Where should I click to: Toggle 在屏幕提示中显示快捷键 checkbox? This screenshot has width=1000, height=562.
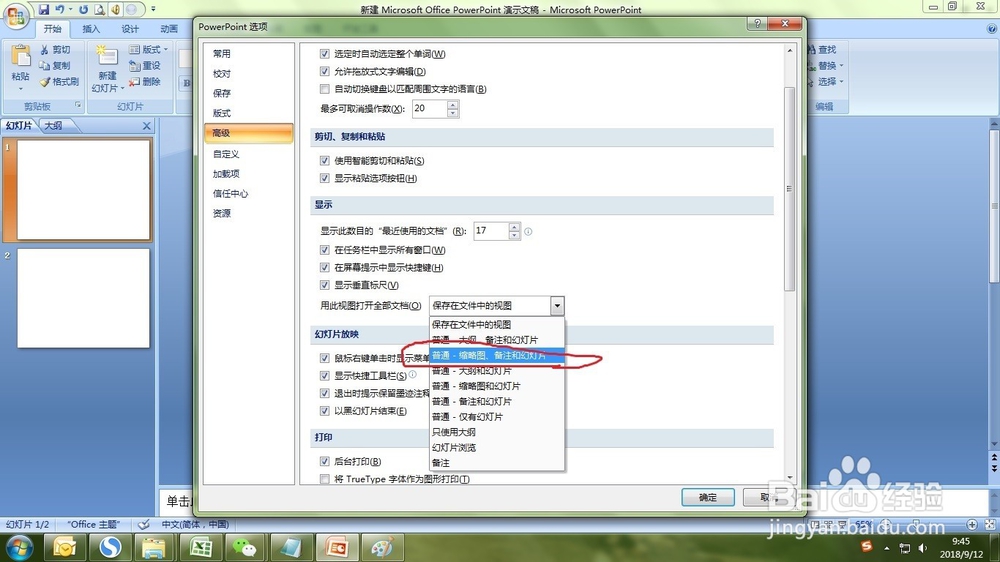[x=325, y=268]
